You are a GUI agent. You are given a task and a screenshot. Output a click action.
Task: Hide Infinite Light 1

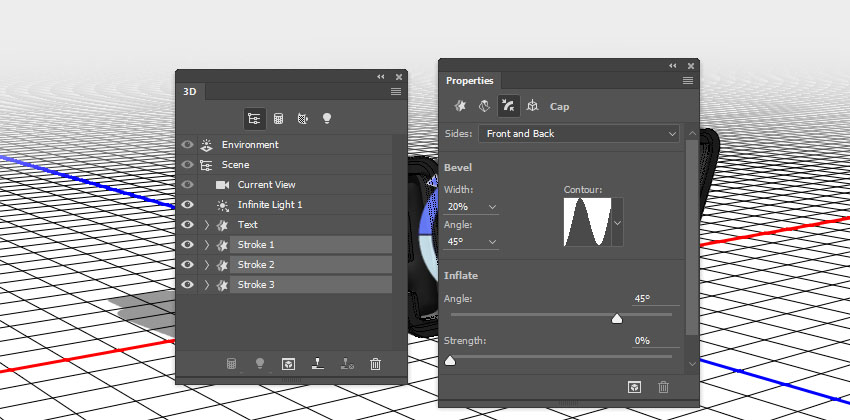(x=188, y=205)
